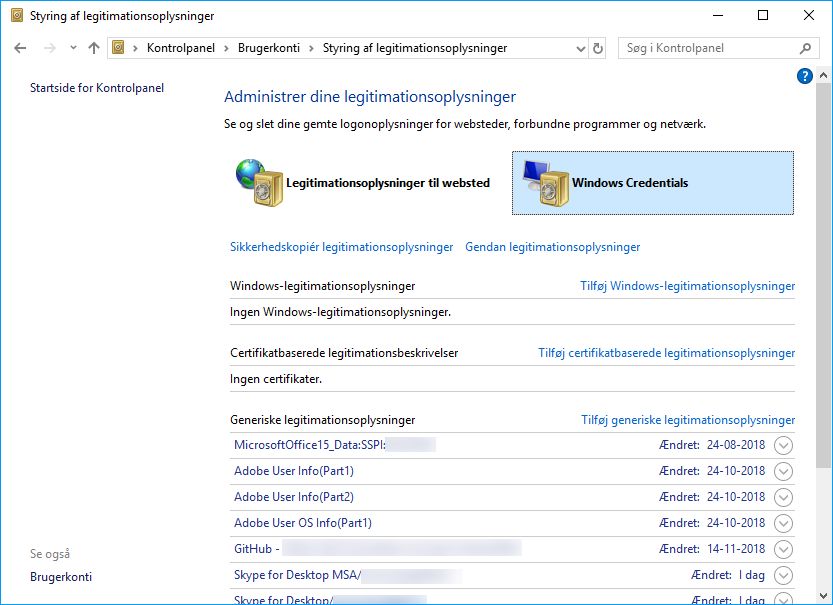Expand Adobe User Info(Part2) chevron
The width and height of the screenshot is (833, 605).
(783, 497)
